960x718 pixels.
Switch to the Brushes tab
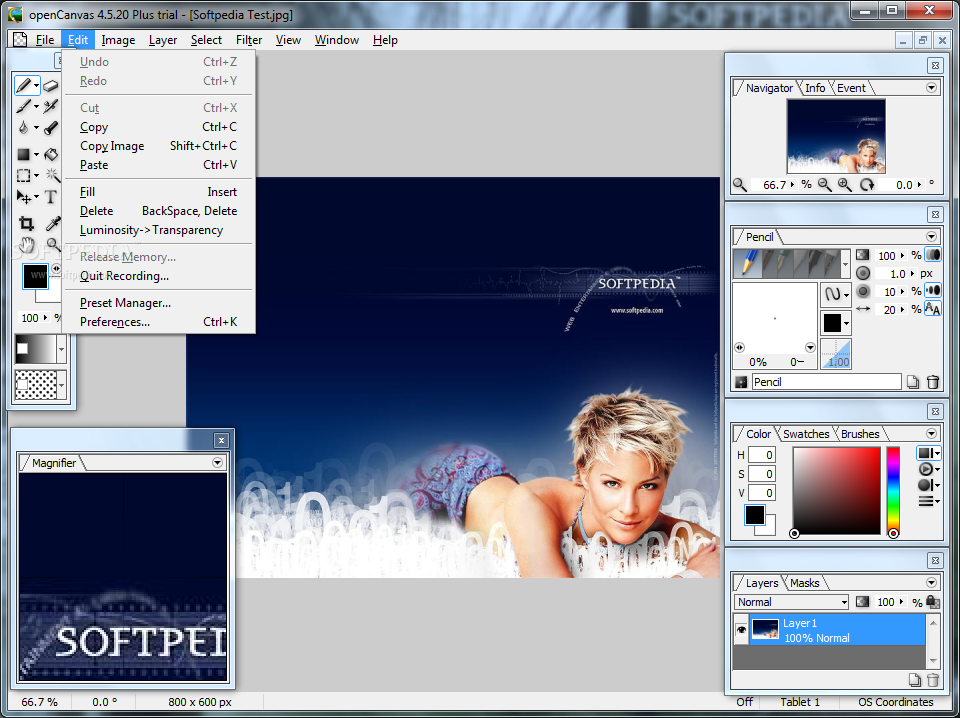[860, 434]
